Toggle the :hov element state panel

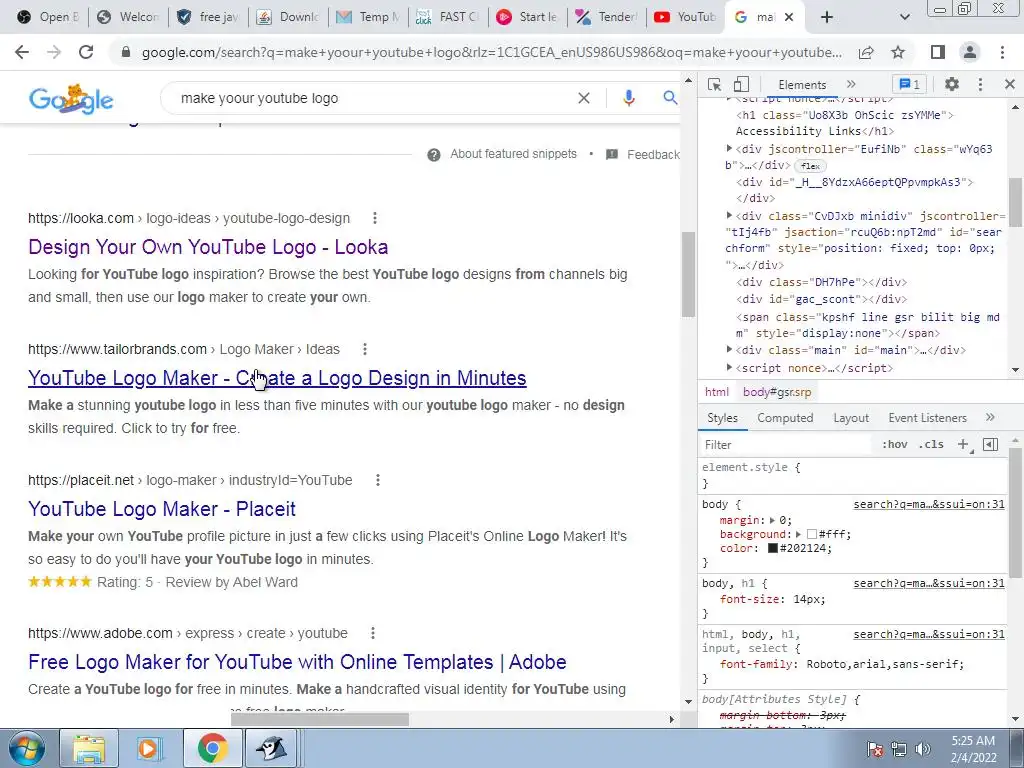pyautogui.click(x=895, y=445)
